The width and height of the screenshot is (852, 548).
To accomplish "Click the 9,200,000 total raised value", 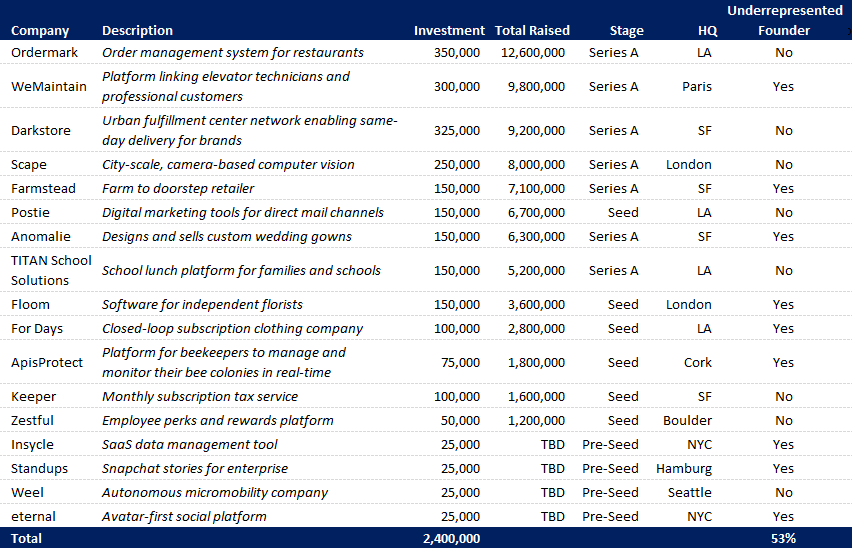I will [x=536, y=130].
